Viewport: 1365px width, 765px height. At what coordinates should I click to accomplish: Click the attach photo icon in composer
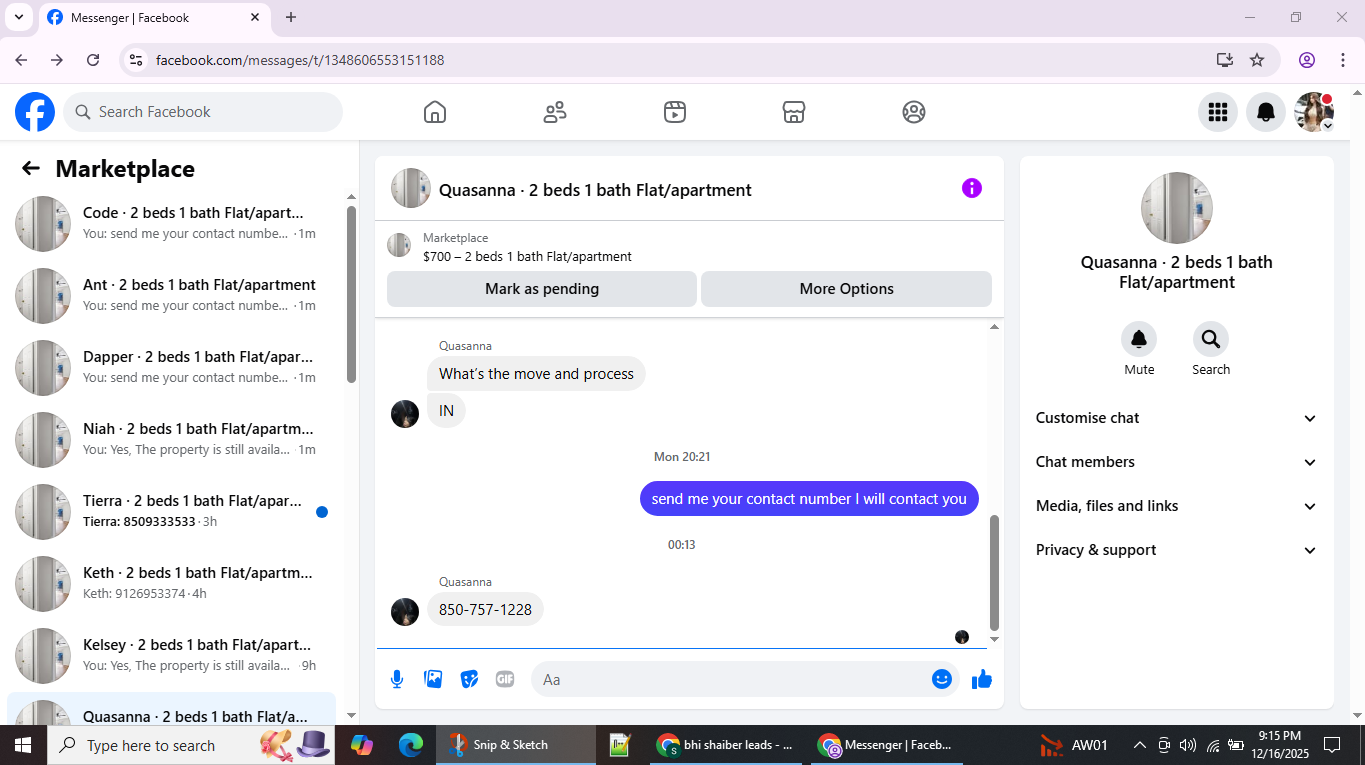(433, 680)
